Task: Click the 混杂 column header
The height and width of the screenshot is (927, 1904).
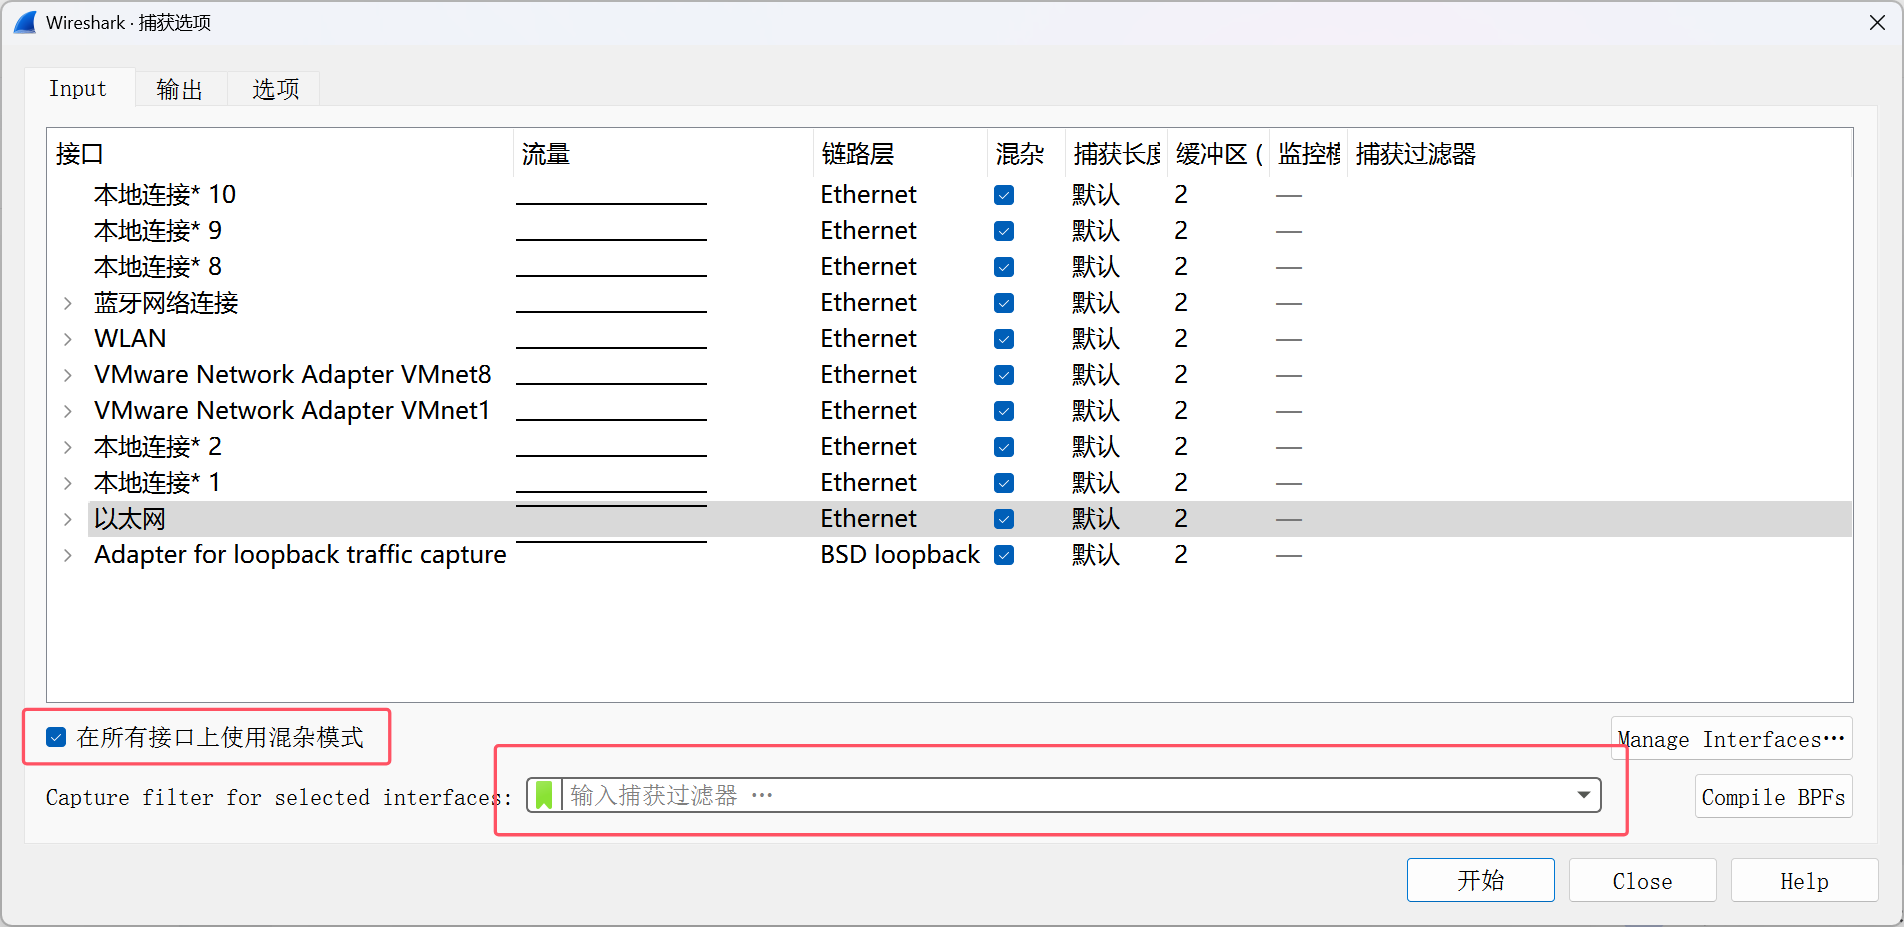Action: pyautogui.click(x=1026, y=154)
